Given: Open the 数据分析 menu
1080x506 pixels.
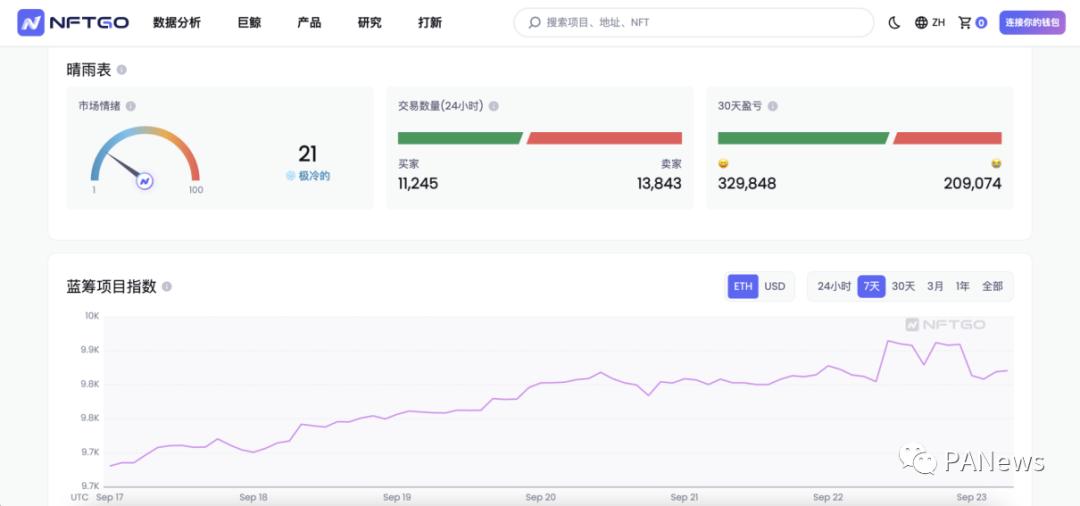Looking at the screenshot, I should 177,22.
